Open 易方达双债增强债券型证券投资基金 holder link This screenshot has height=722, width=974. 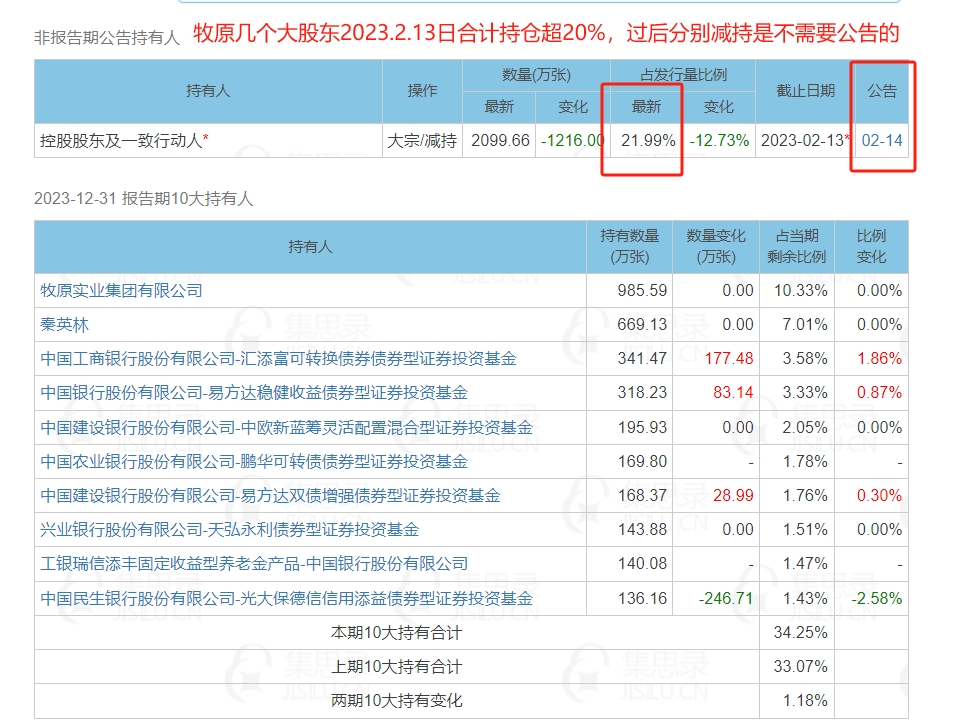click(270, 496)
